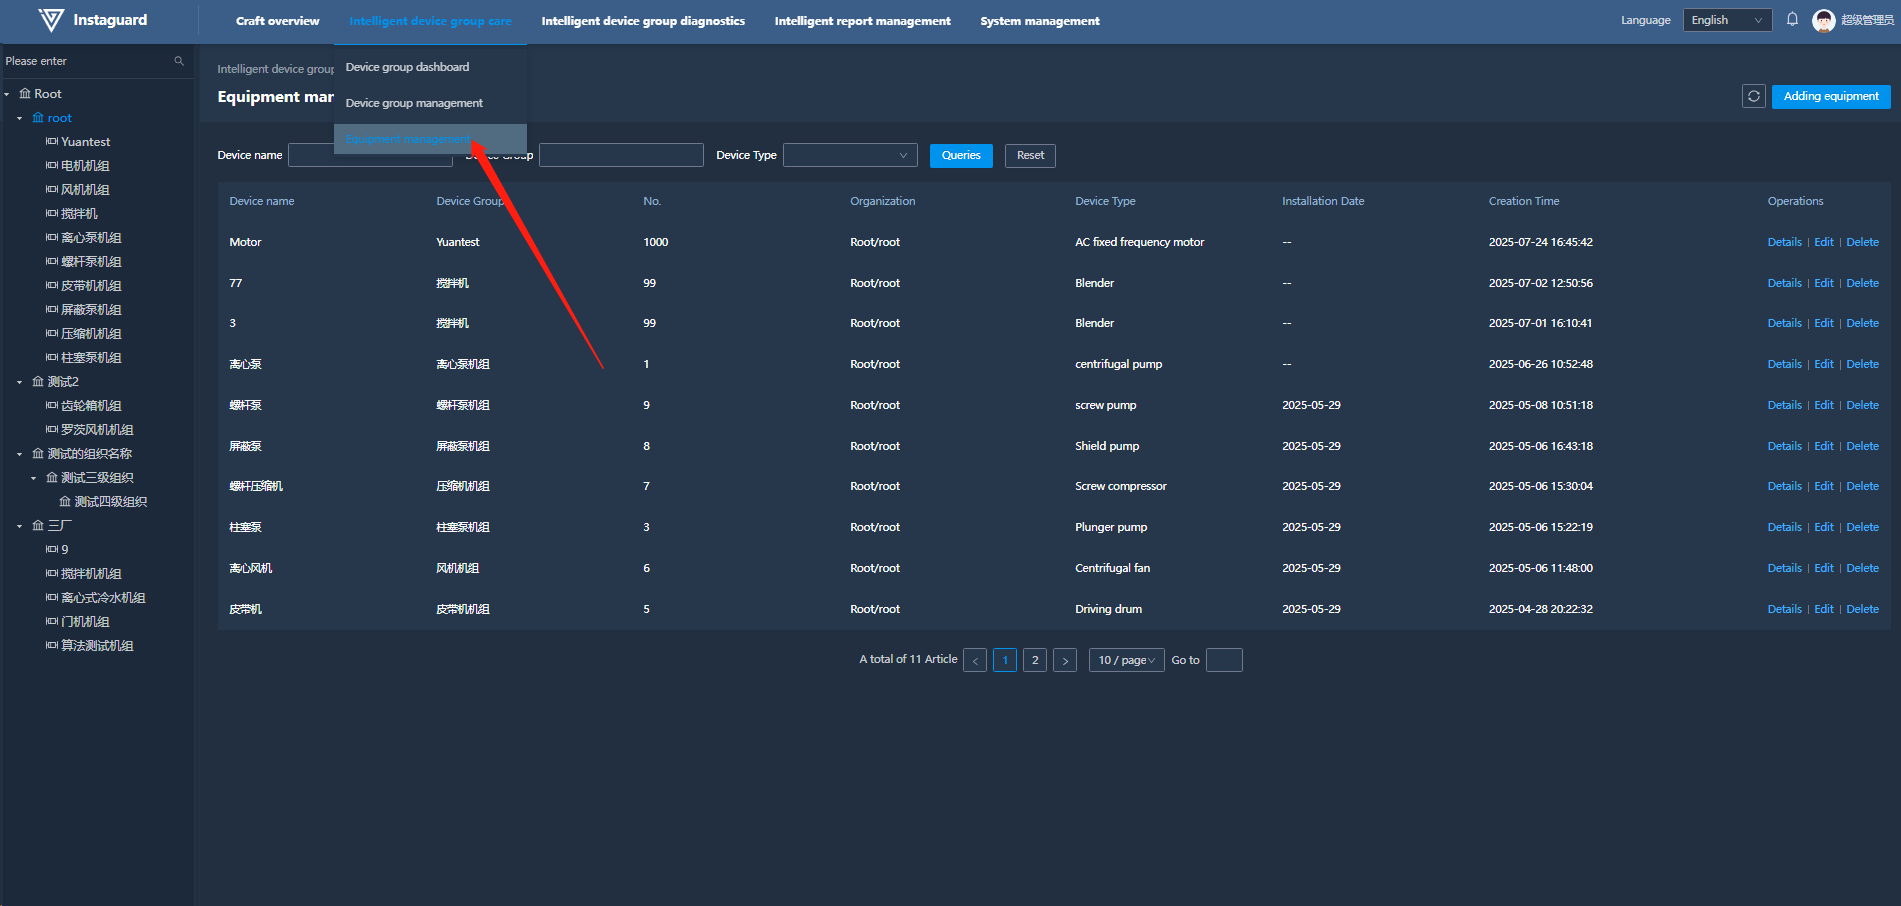Select the 风机机组 tree node
This screenshot has height=906, width=1901.
[x=85, y=190]
